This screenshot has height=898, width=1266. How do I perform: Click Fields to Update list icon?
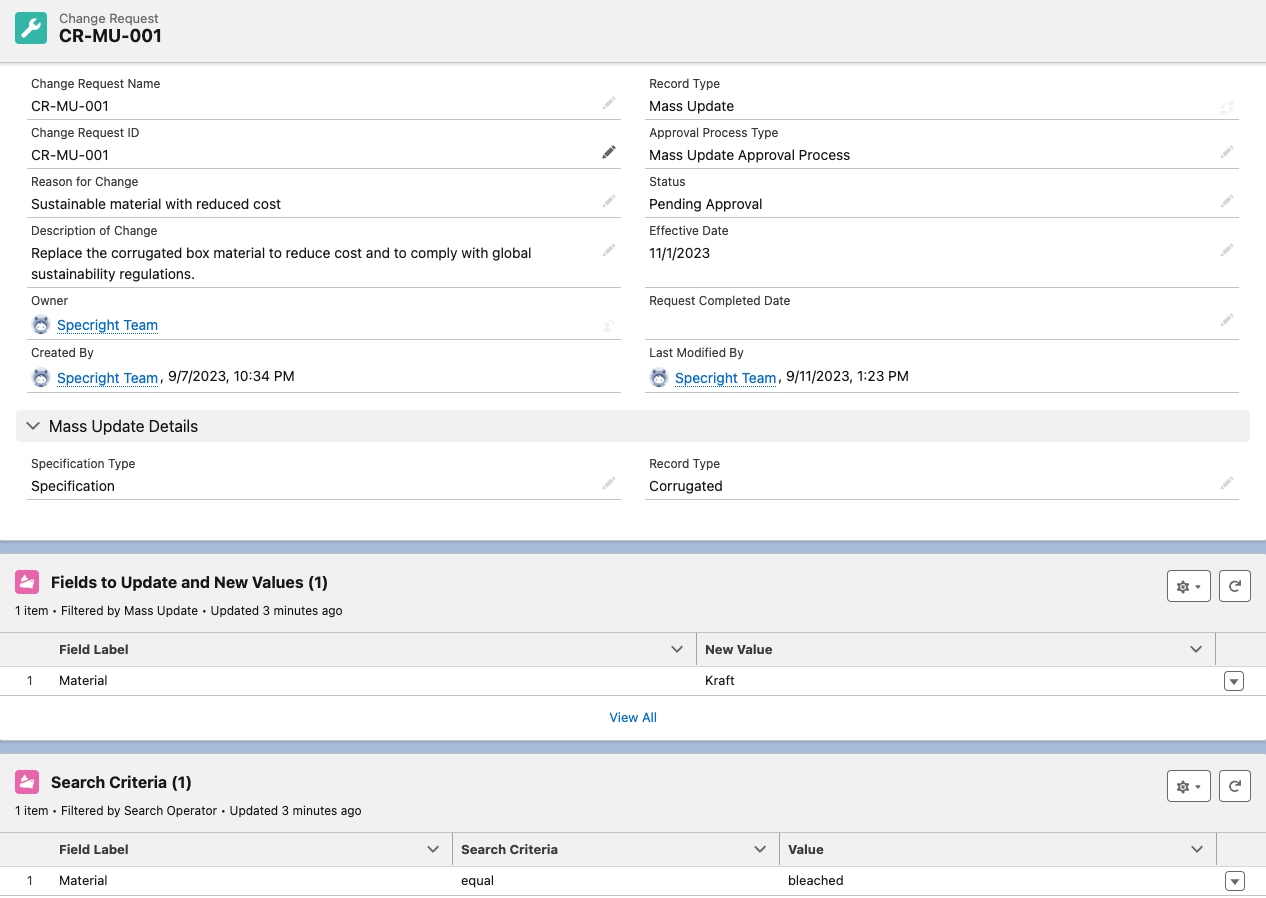[x=27, y=582]
